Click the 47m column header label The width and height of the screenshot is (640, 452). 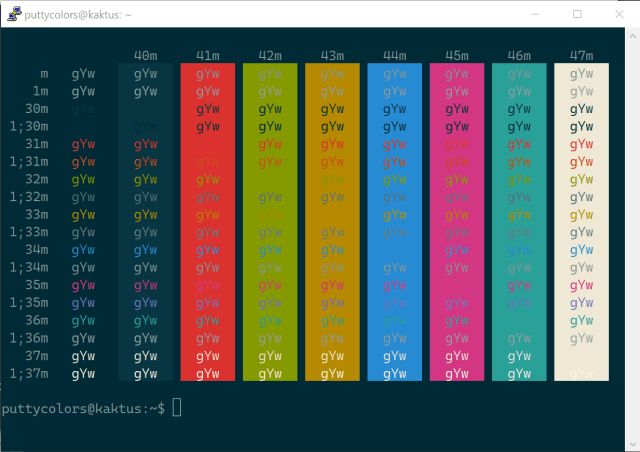pos(581,55)
